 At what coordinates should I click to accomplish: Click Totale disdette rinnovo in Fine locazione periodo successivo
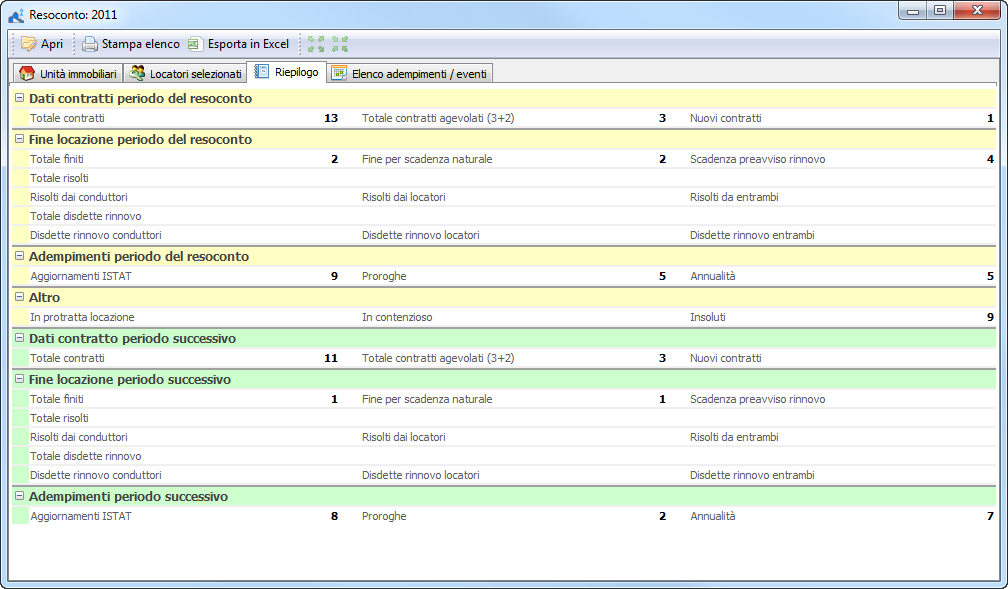click(x=86, y=456)
